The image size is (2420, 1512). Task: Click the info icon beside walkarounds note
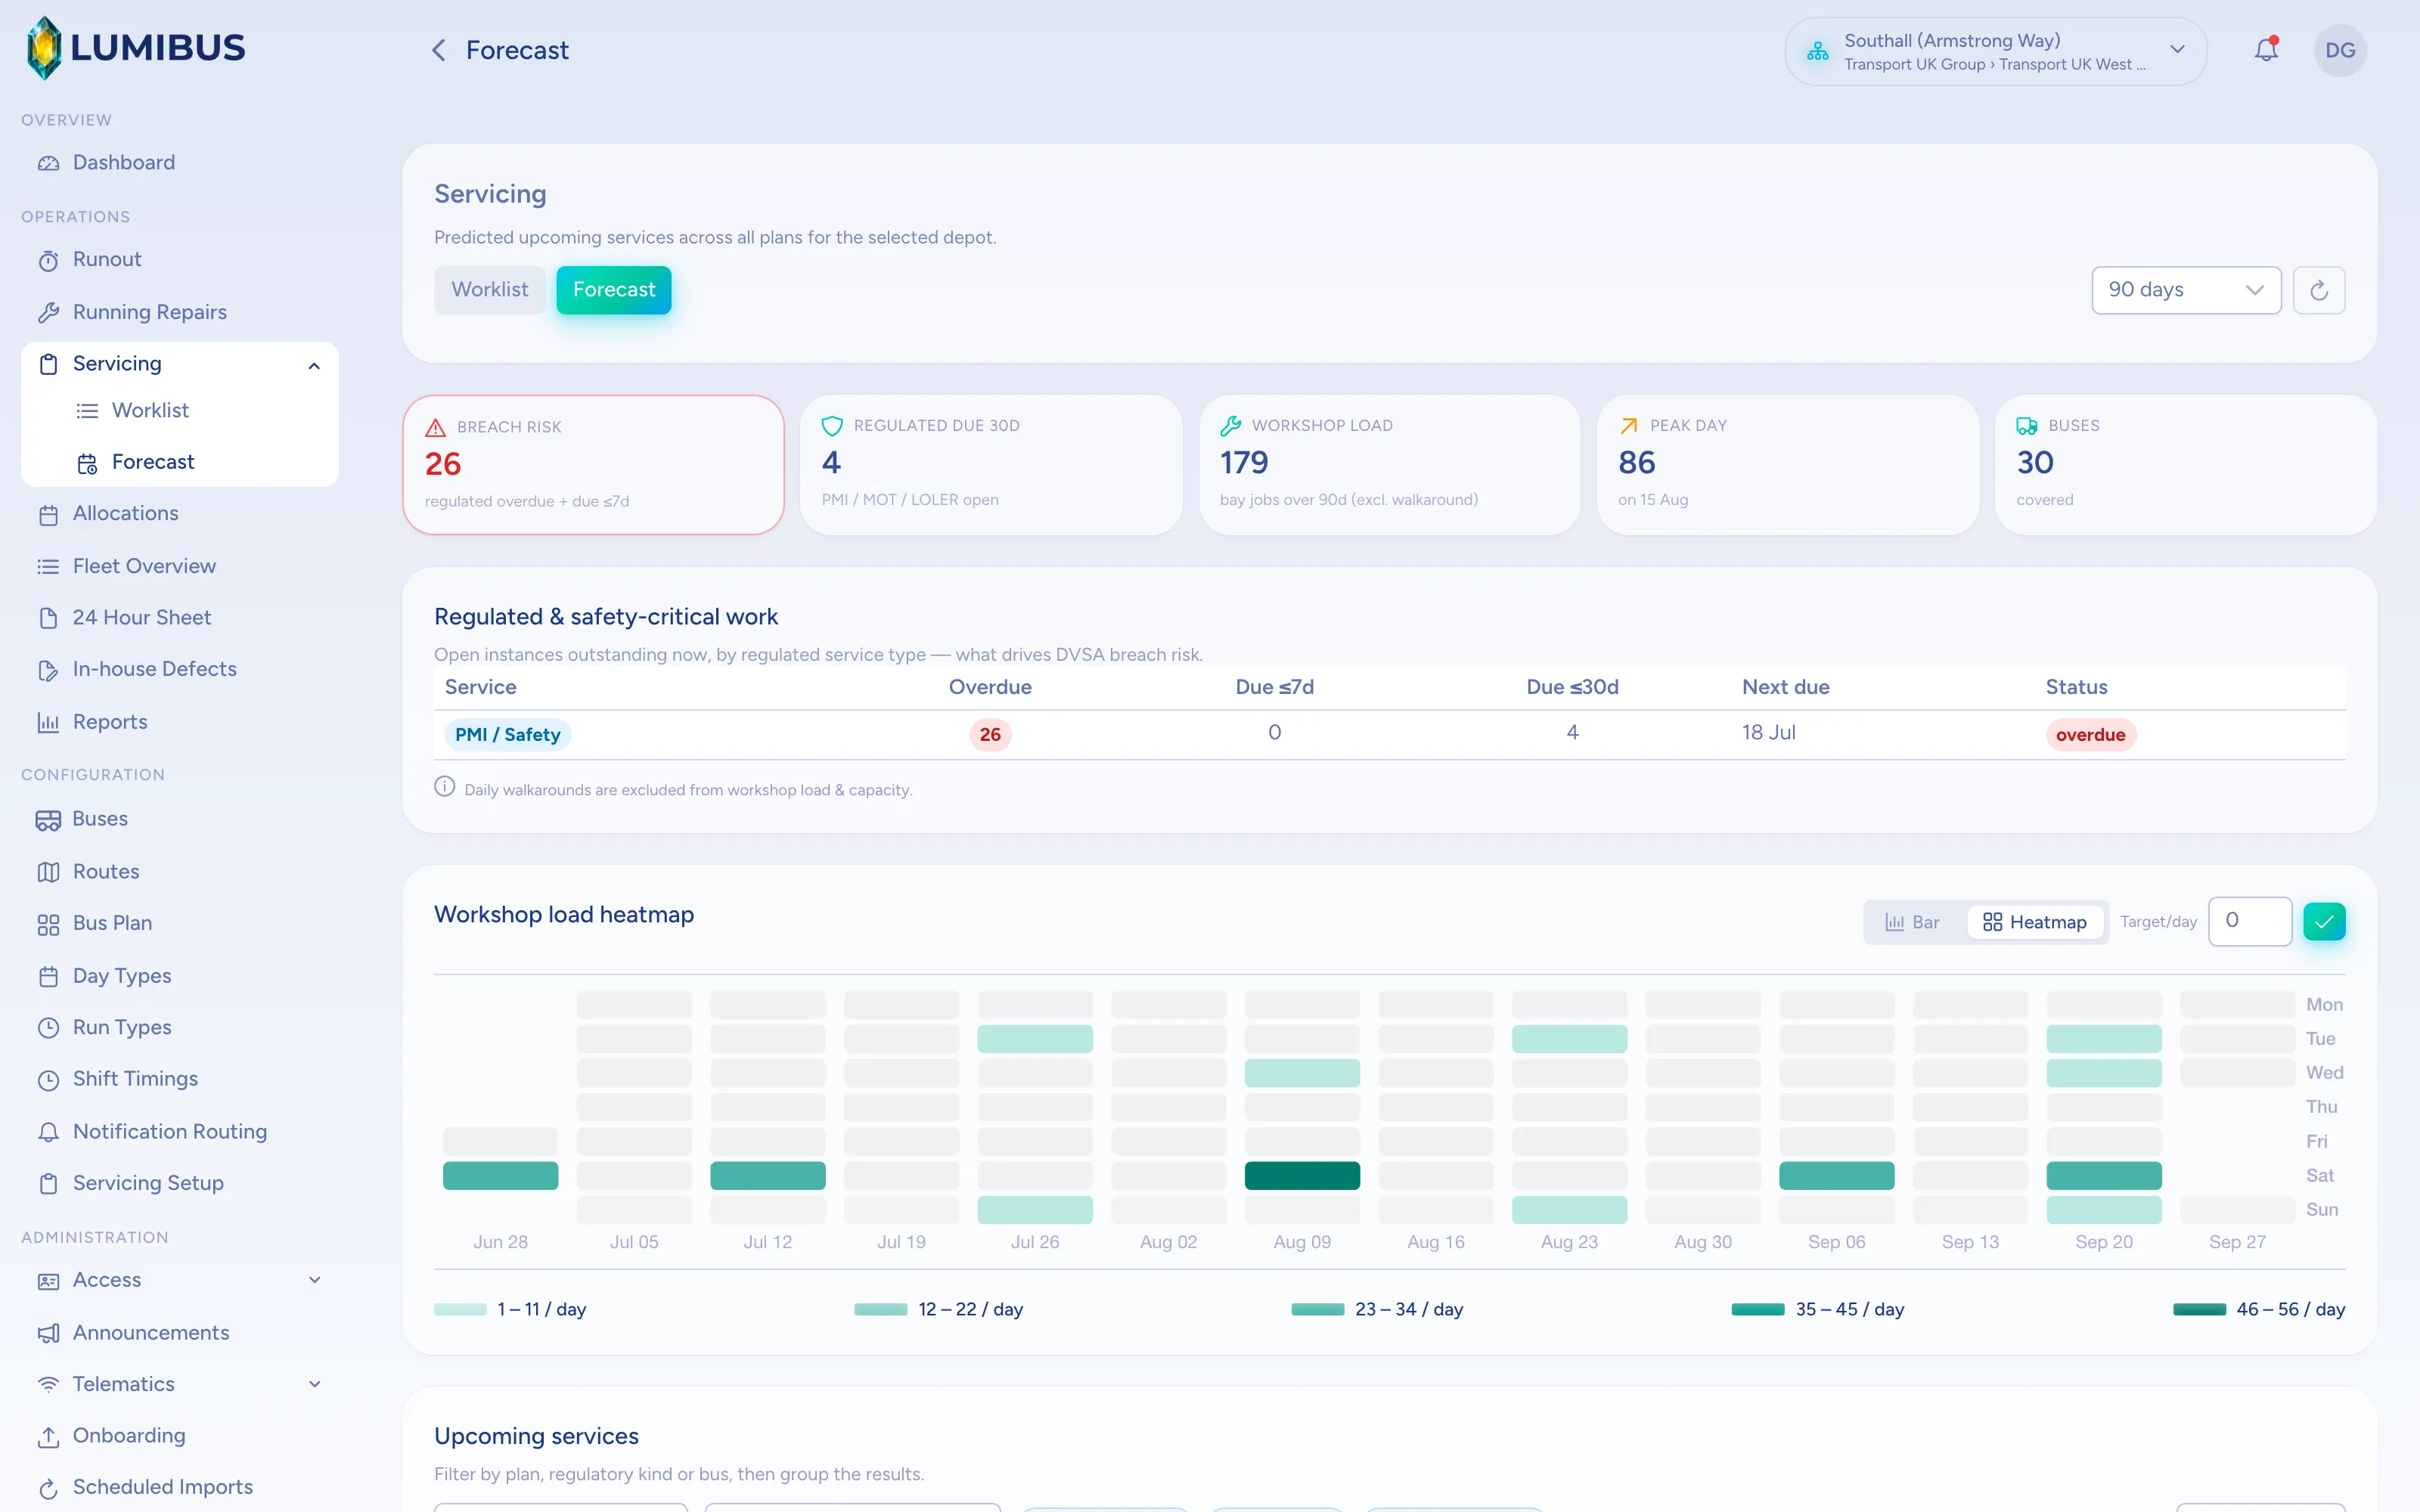click(445, 787)
